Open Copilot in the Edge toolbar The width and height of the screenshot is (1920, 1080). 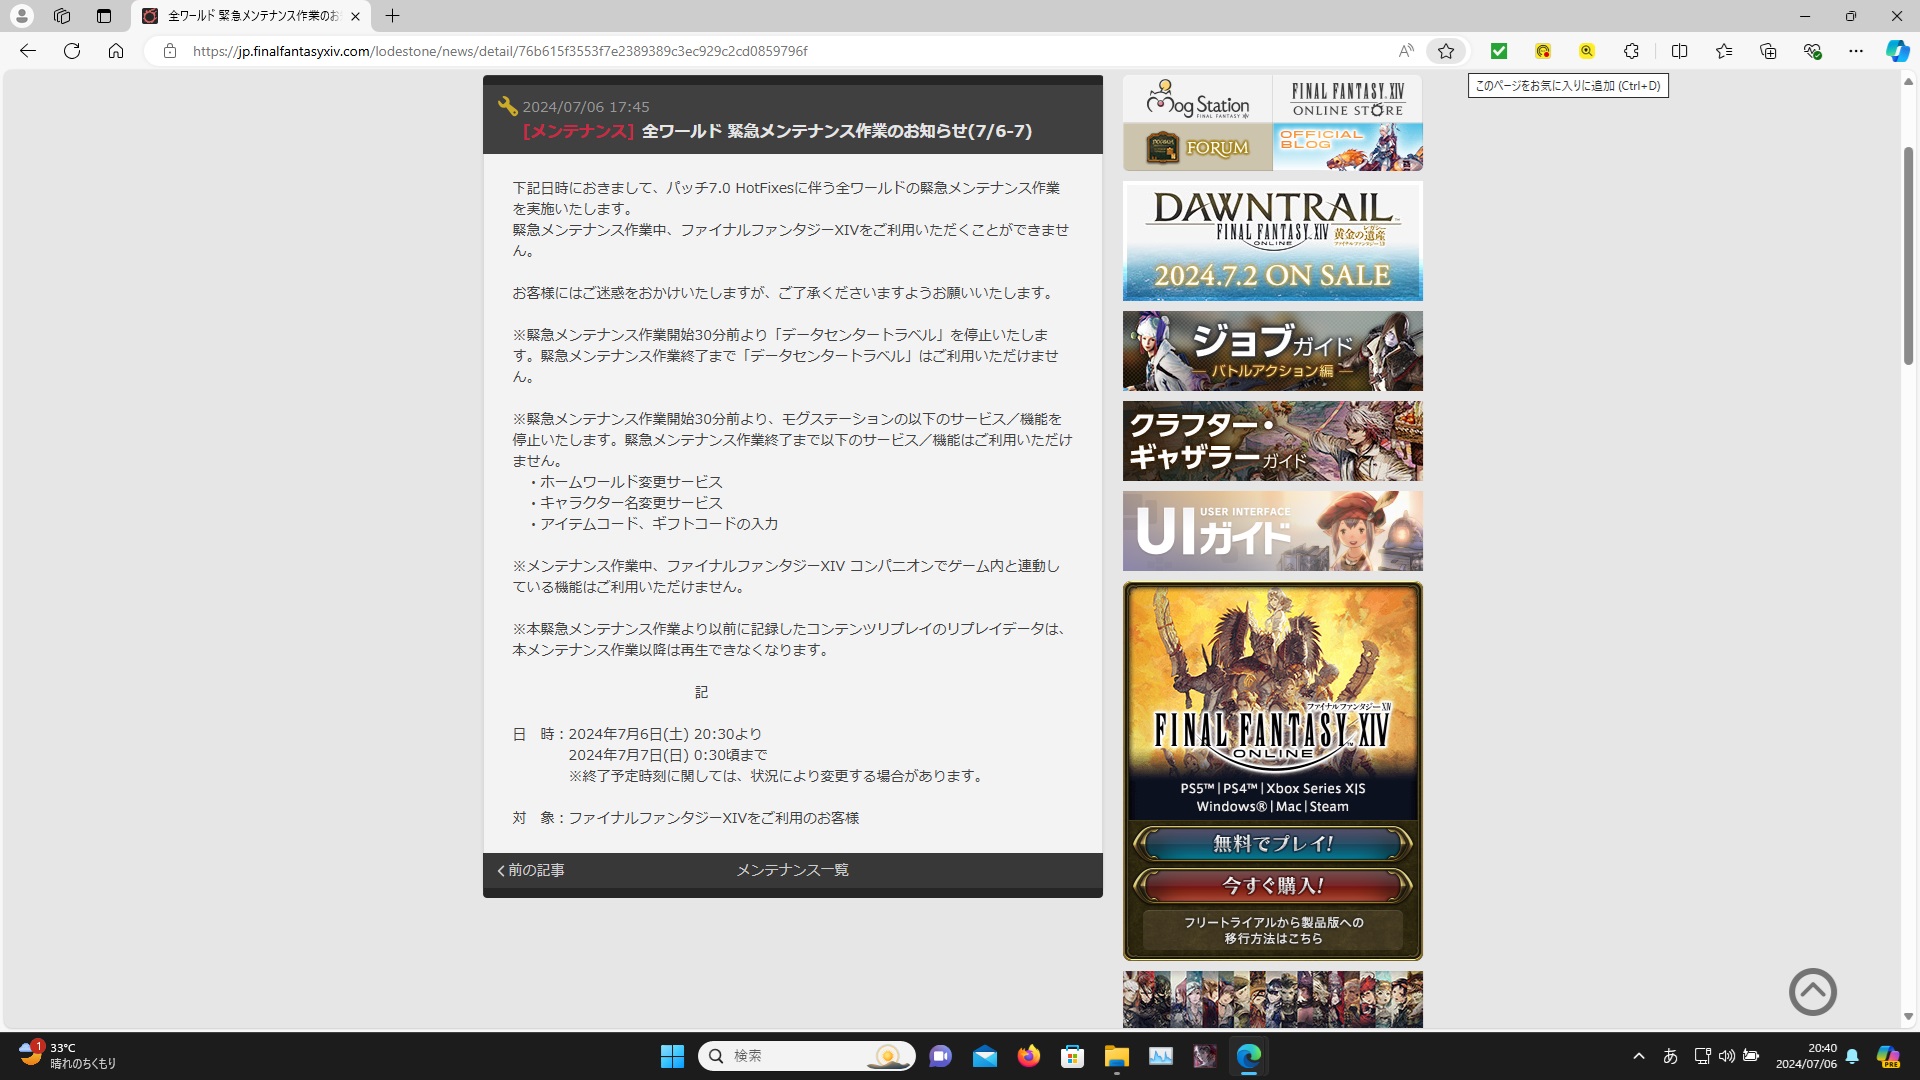(x=1897, y=51)
